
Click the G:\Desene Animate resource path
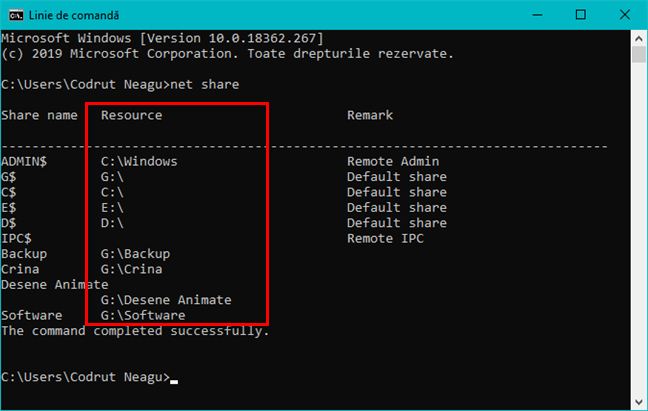[x=166, y=300]
